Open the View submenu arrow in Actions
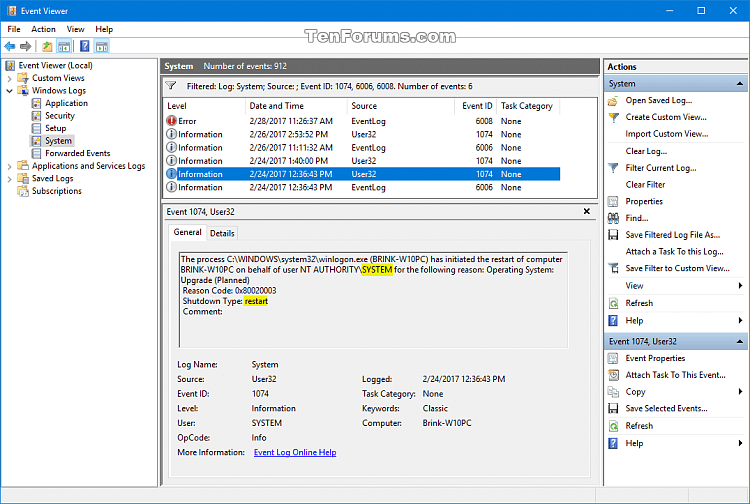The image size is (750, 504). [x=740, y=285]
